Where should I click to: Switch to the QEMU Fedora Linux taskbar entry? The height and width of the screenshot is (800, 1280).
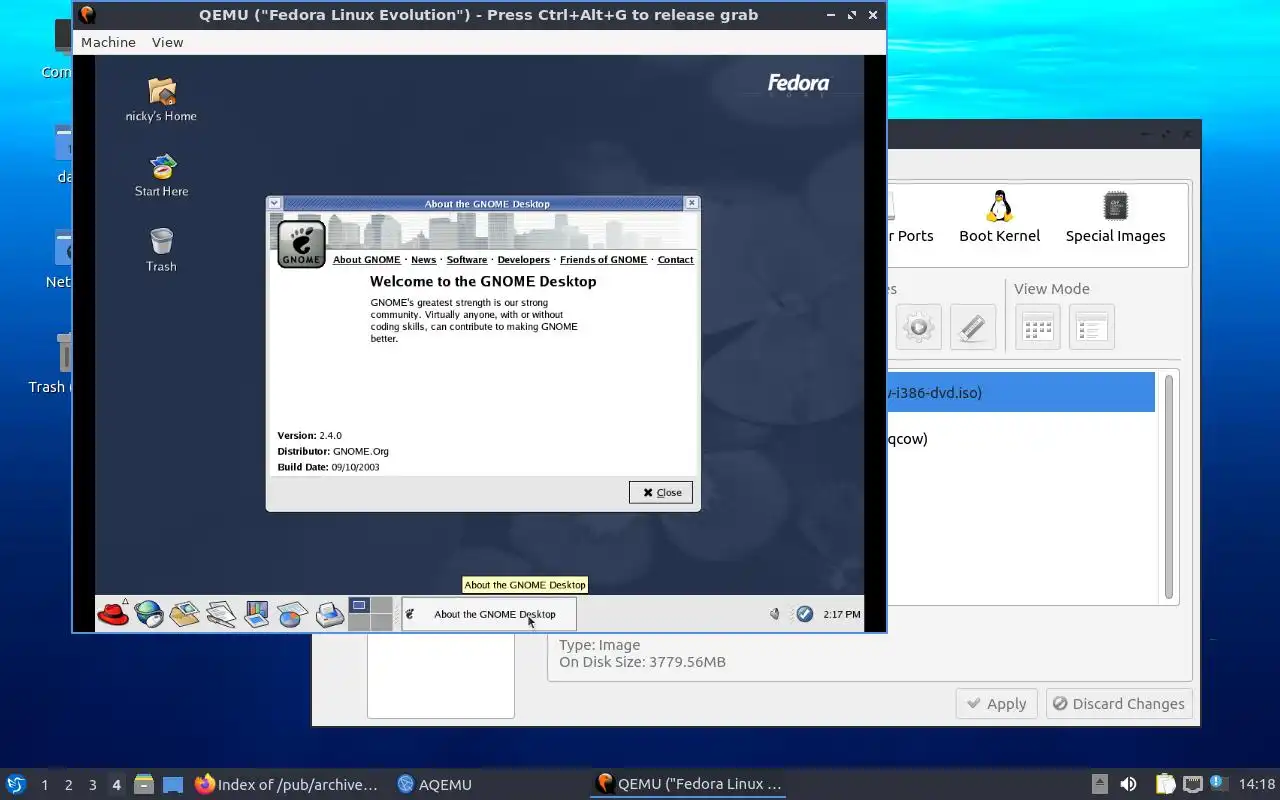(x=689, y=784)
